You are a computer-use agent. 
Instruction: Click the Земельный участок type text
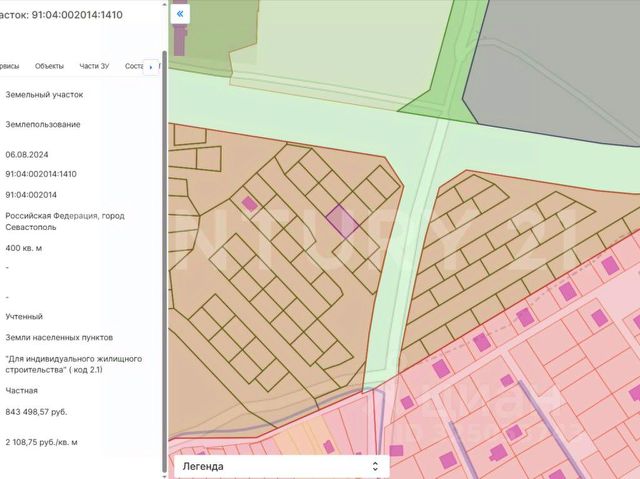click(44, 94)
